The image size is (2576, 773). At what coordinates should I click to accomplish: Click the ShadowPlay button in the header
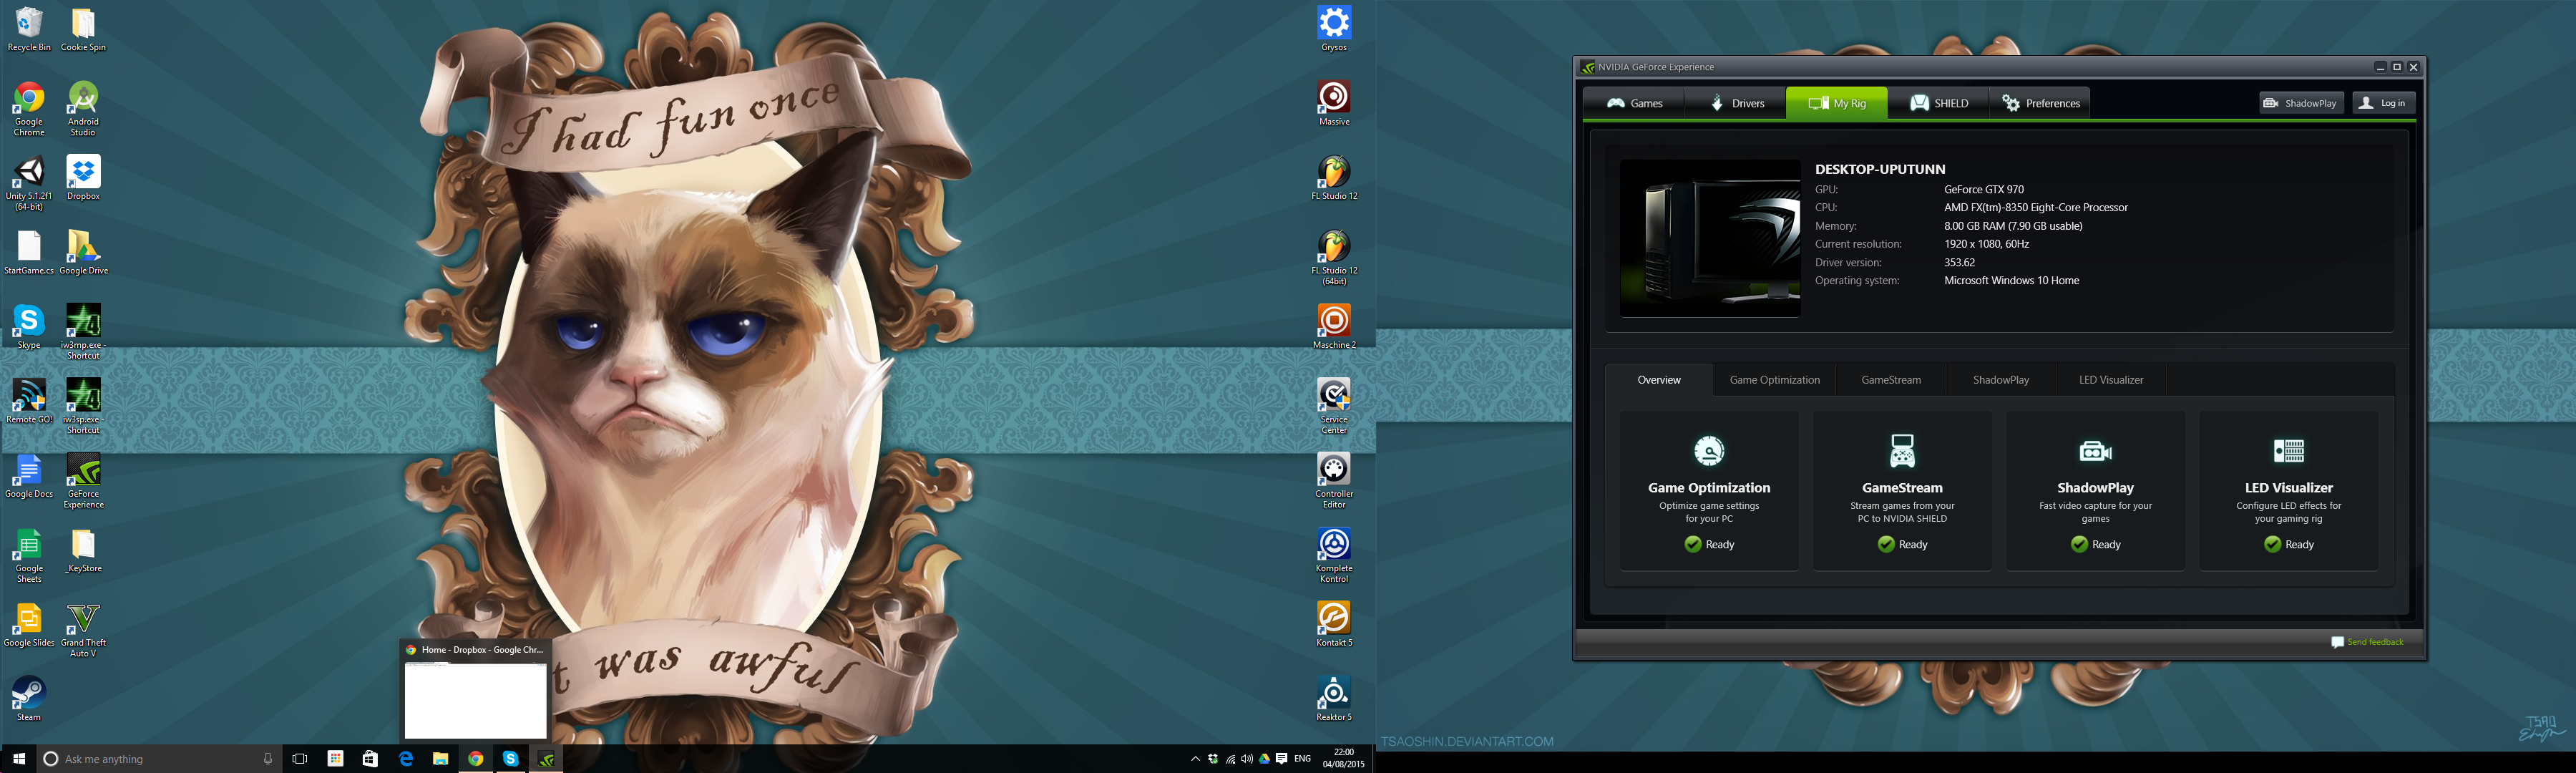[x=2301, y=103]
